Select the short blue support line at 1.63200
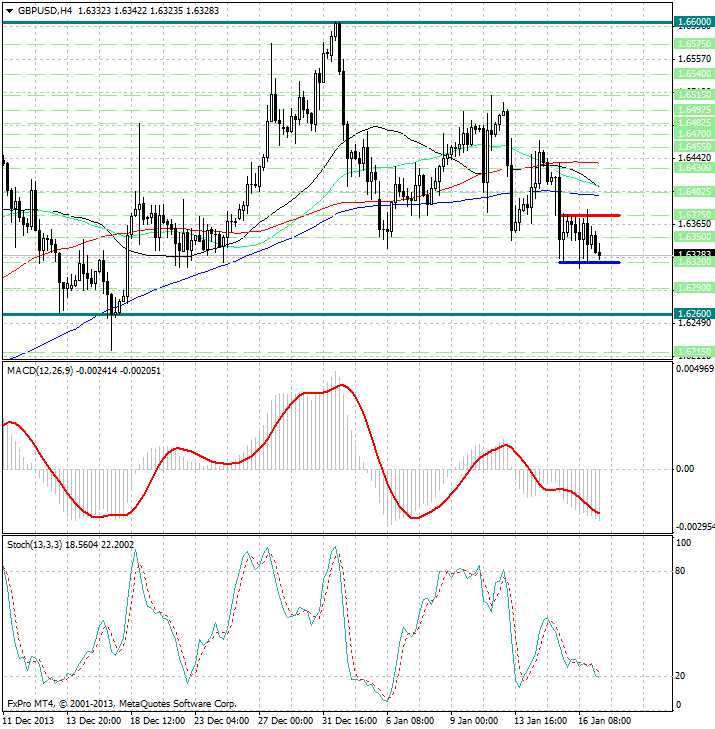This screenshot has width=715, height=729. click(x=589, y=263)
